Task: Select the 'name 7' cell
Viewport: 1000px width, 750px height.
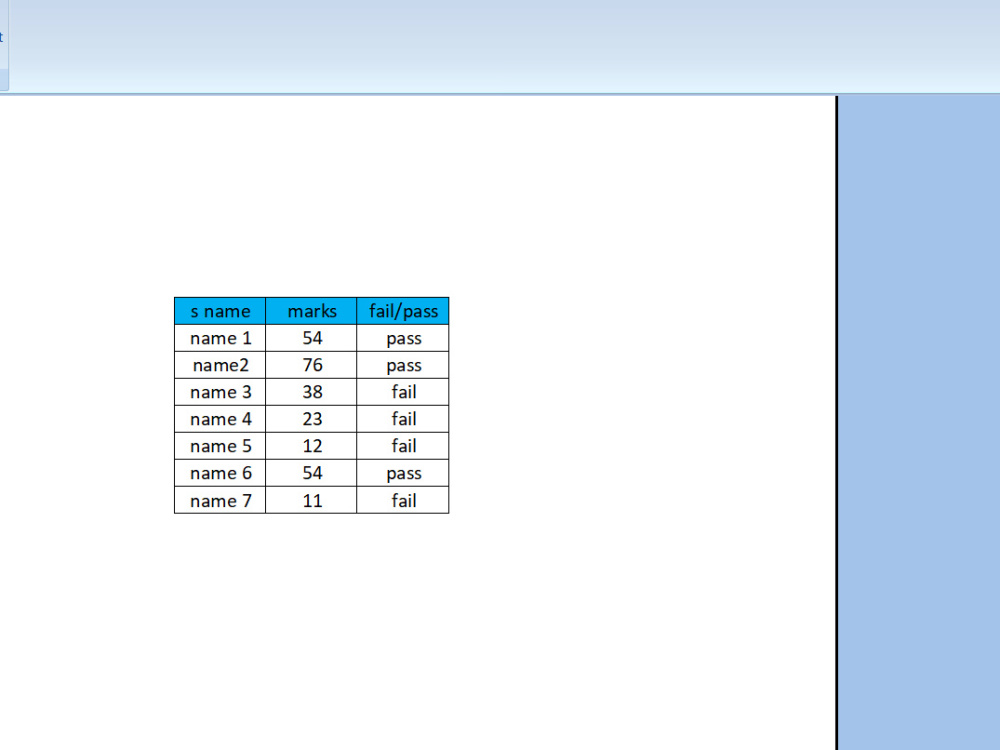Action: tap(220, 500)
